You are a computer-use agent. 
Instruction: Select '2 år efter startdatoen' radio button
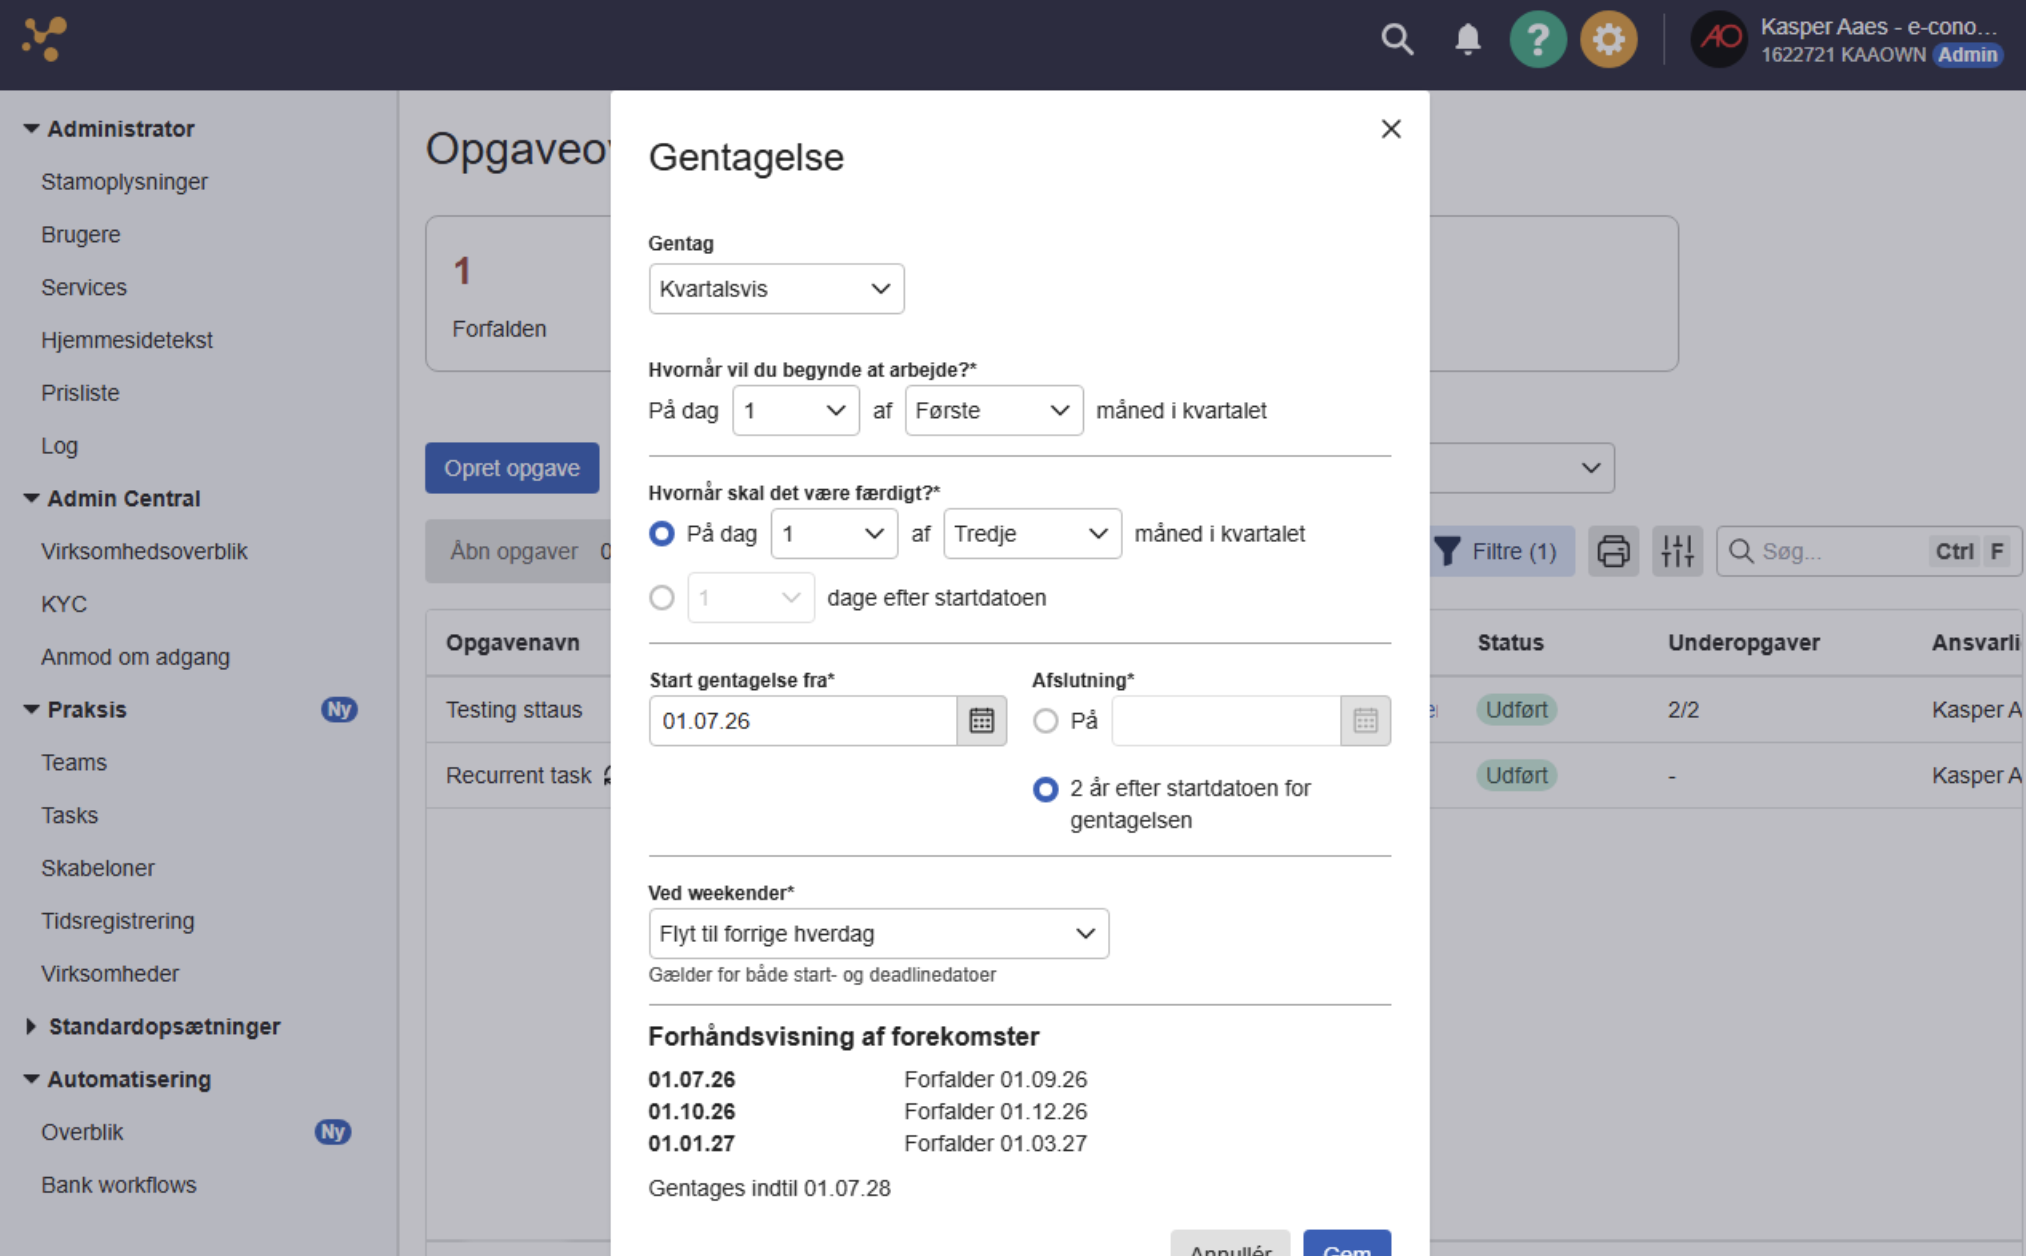click(1045, 789)
